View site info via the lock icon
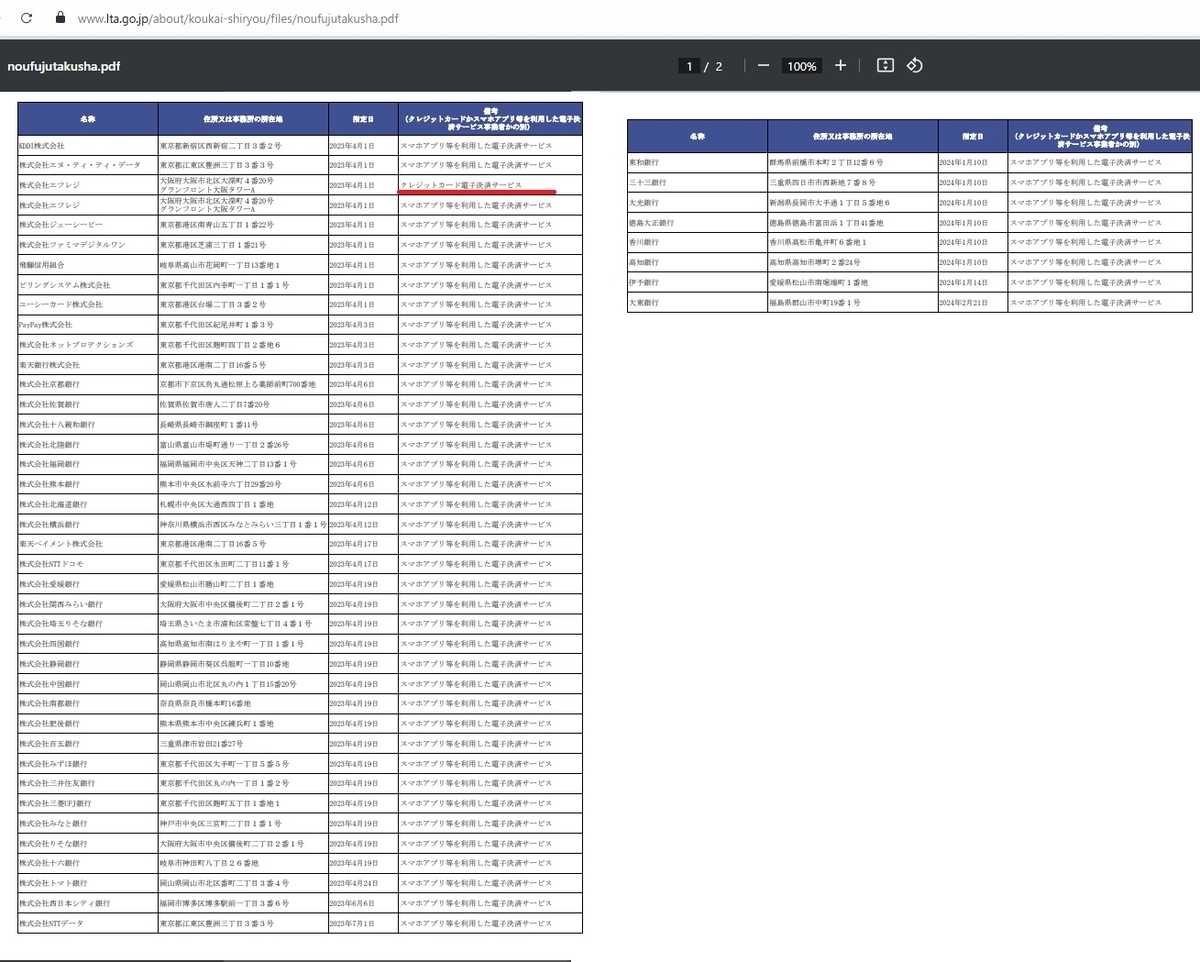This screenshot has width=1200, height=962. [60, 18]
